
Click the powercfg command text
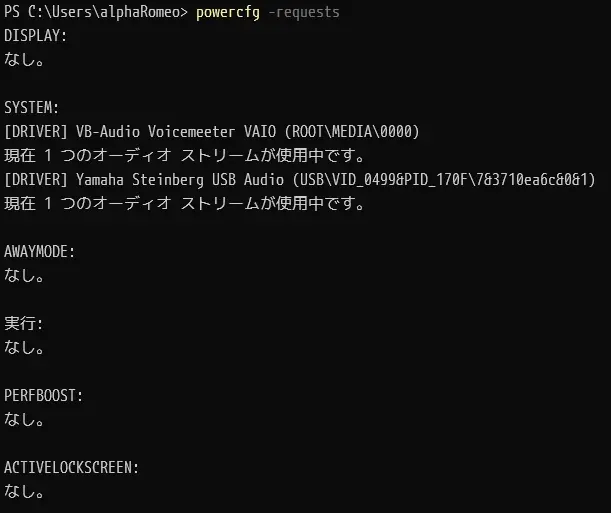coord(228,12)
